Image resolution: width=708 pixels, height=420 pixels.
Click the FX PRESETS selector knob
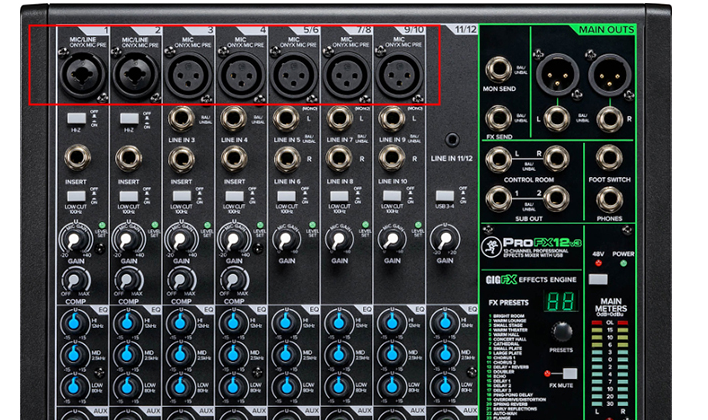564,332
